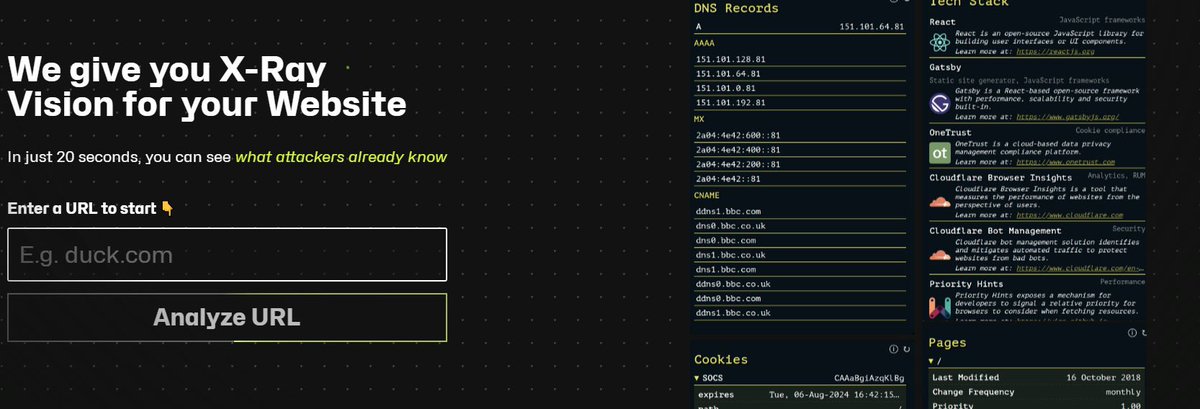The image size is (1200, 409).
Task: Click the Cookies panel heading
Action: tap(721, 359)
